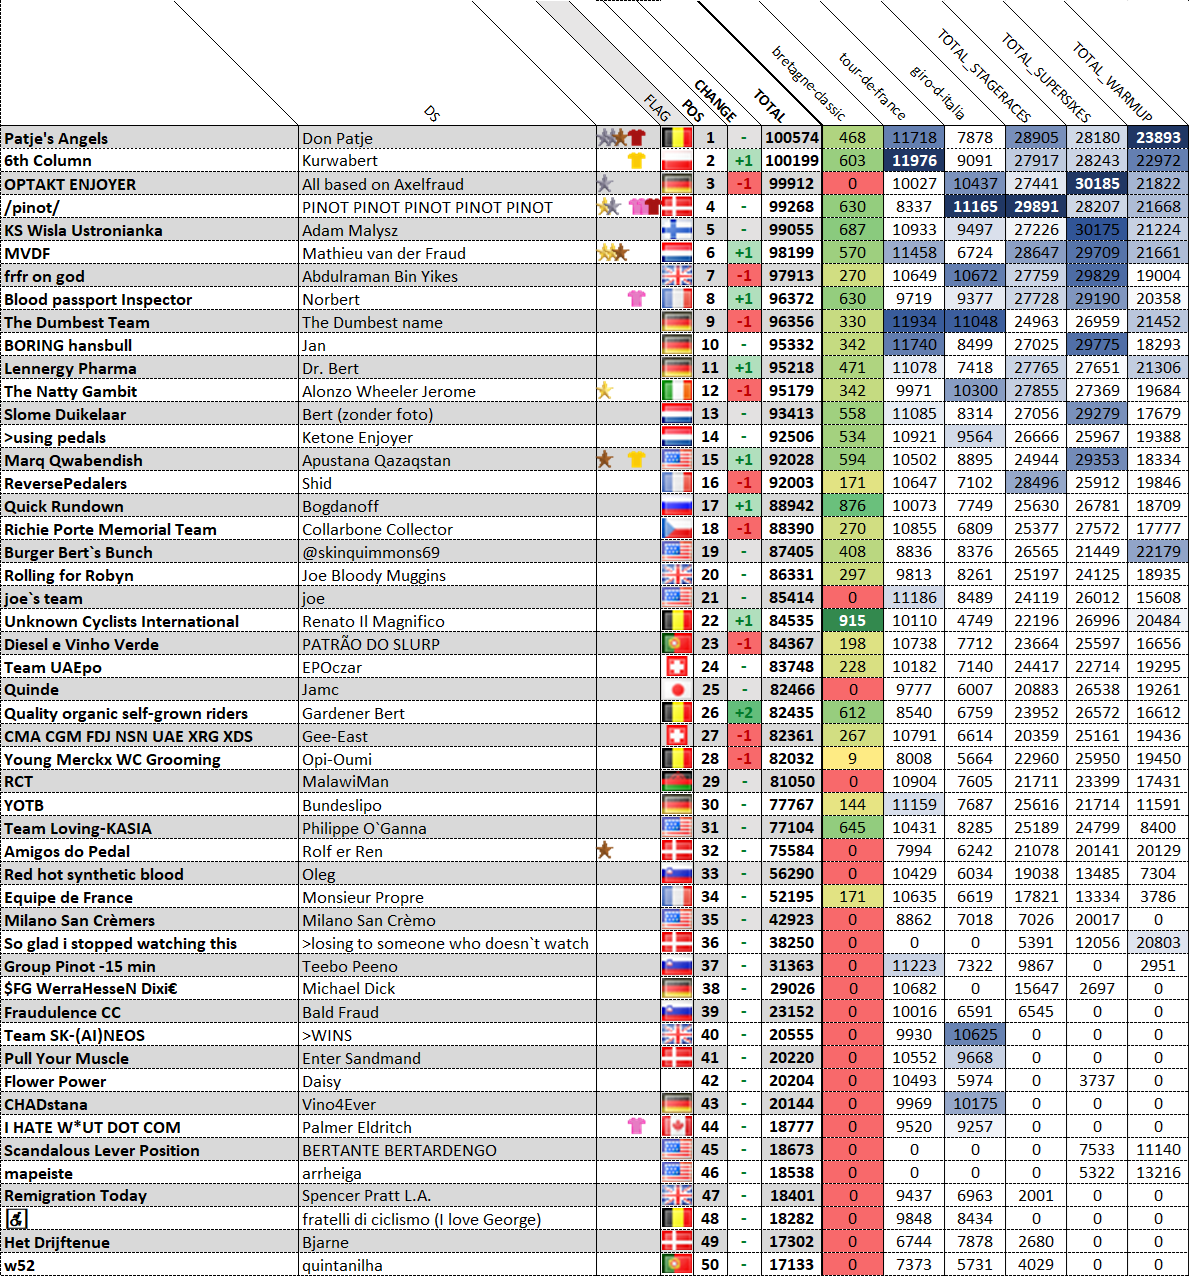The height and width of the screenshot is (1276, 1189).
Task: Click the yellow jersey icon for 6th Column
Action: coord(636,160)
